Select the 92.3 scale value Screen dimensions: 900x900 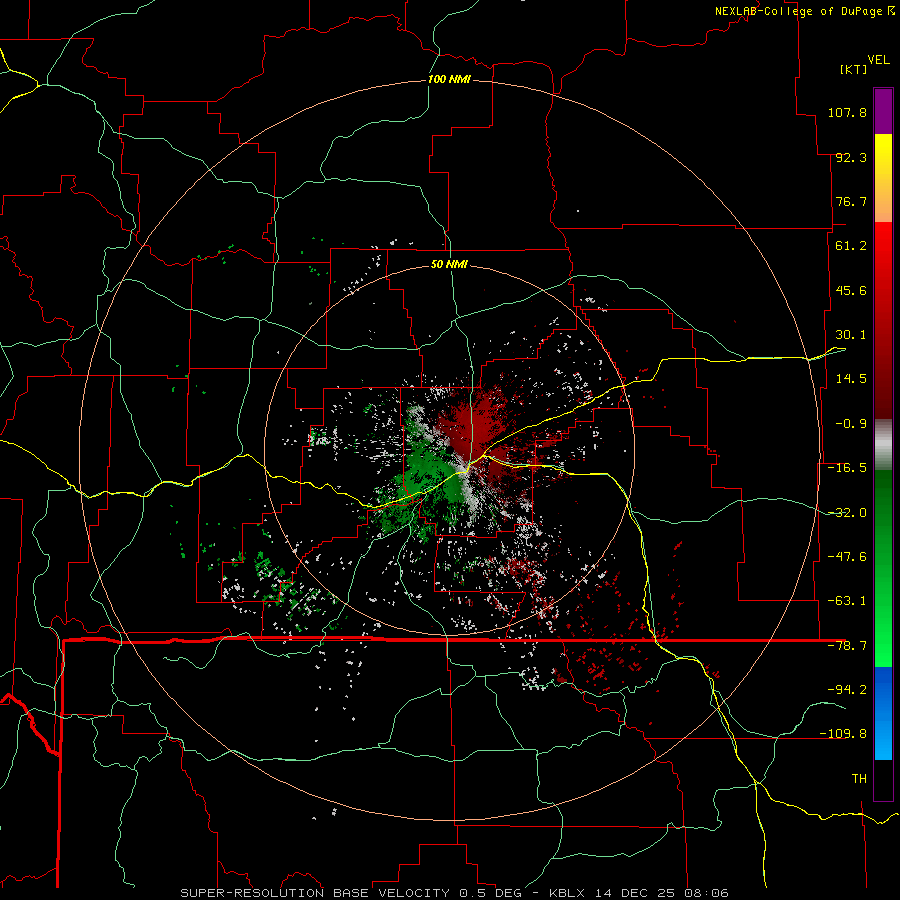click(x=851, y=157)
